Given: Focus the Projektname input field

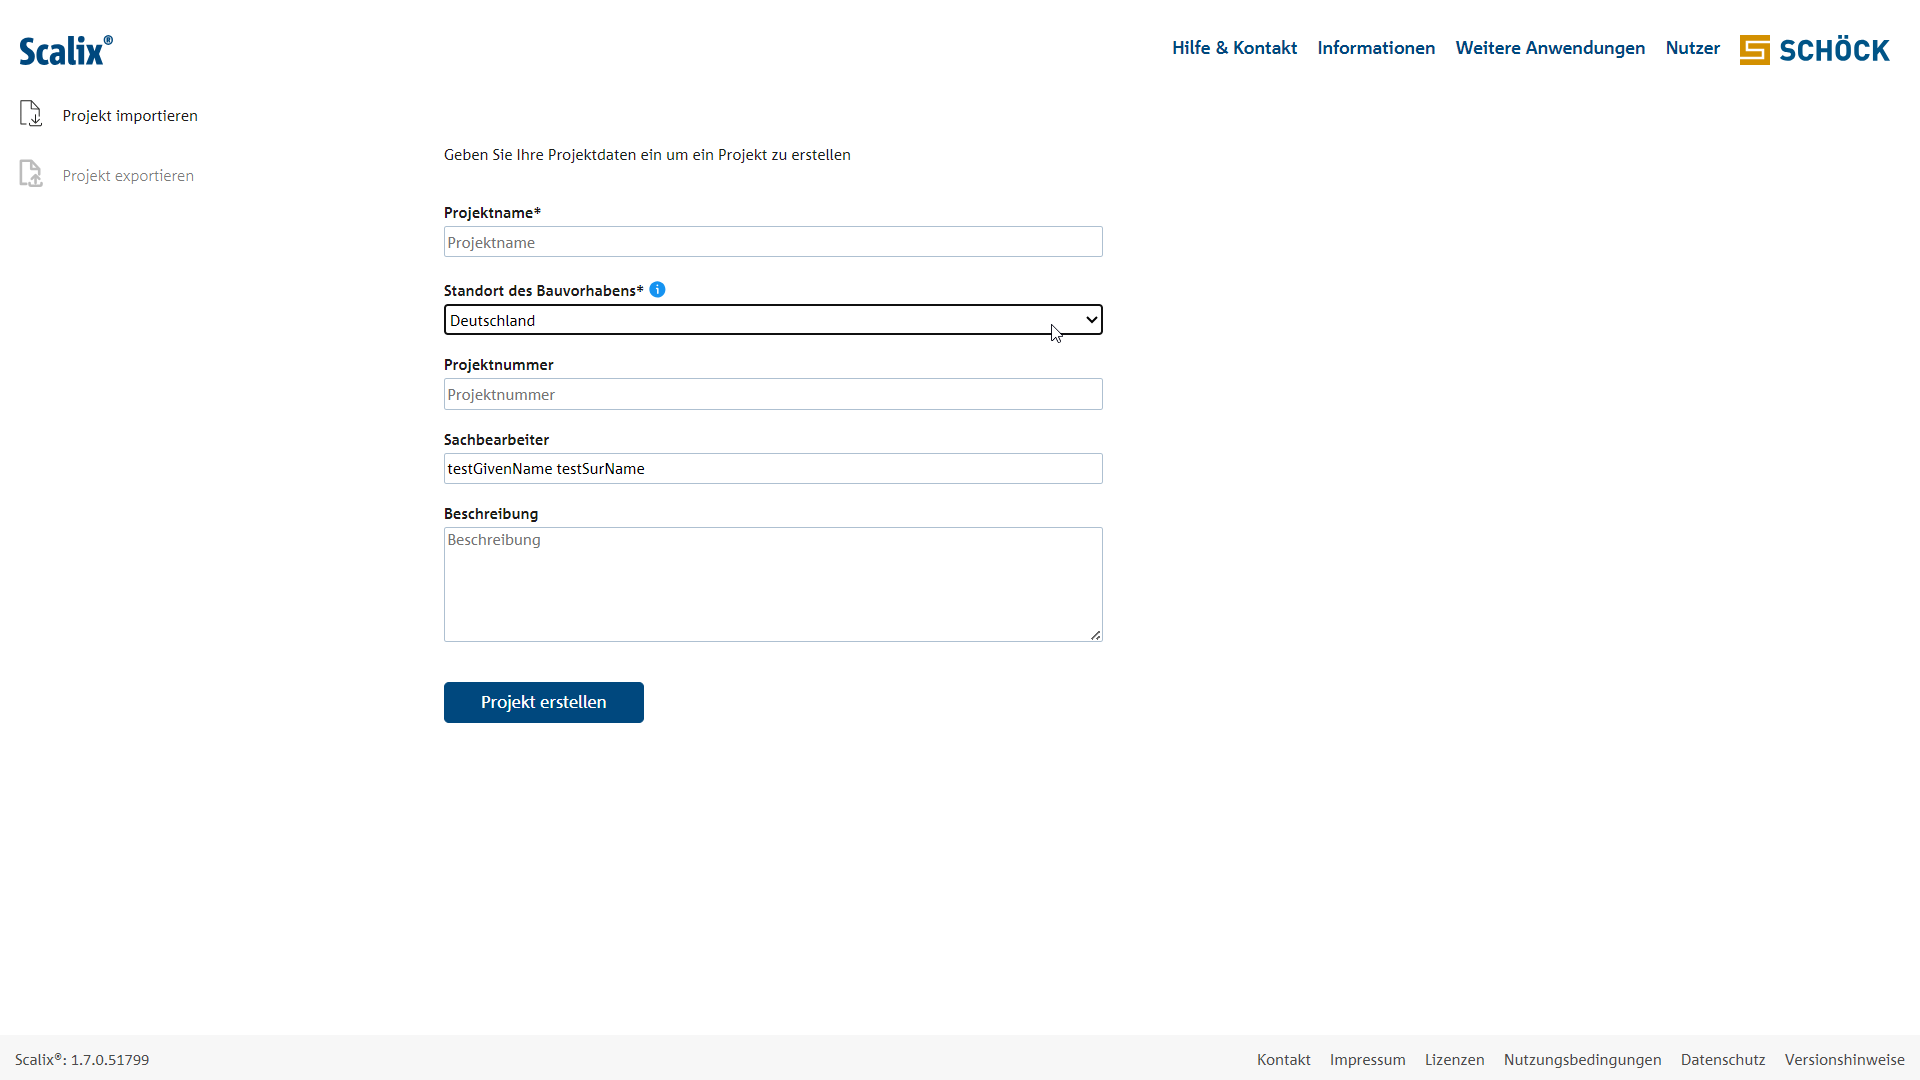Looking at the screenshot, I should tap(773, 242).
